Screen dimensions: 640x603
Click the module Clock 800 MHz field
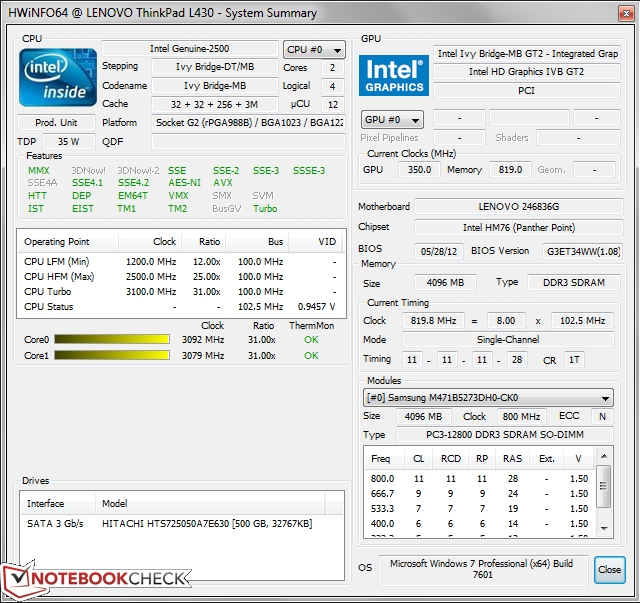coord(521,416)
